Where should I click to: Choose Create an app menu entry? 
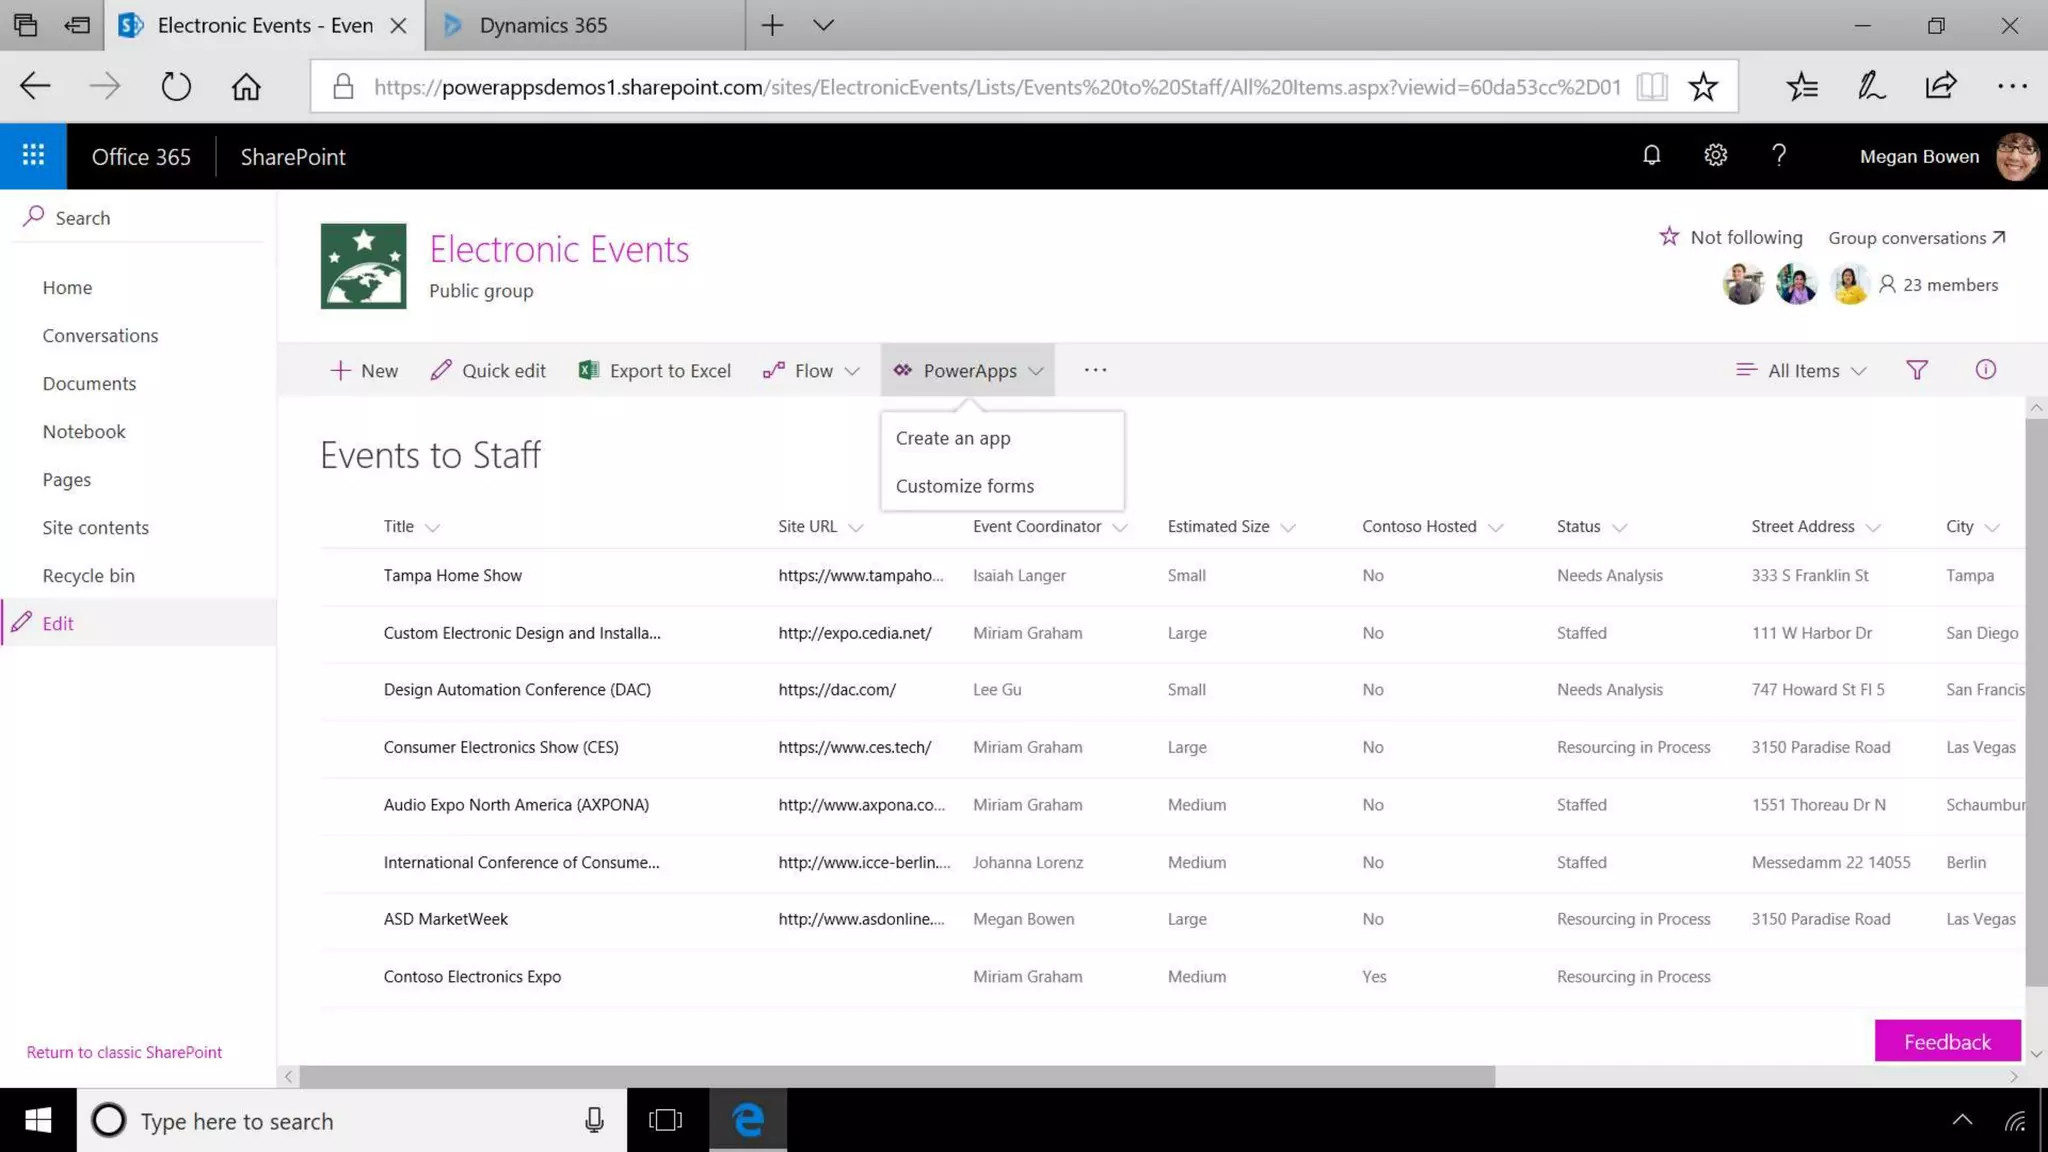coord(952,438)
